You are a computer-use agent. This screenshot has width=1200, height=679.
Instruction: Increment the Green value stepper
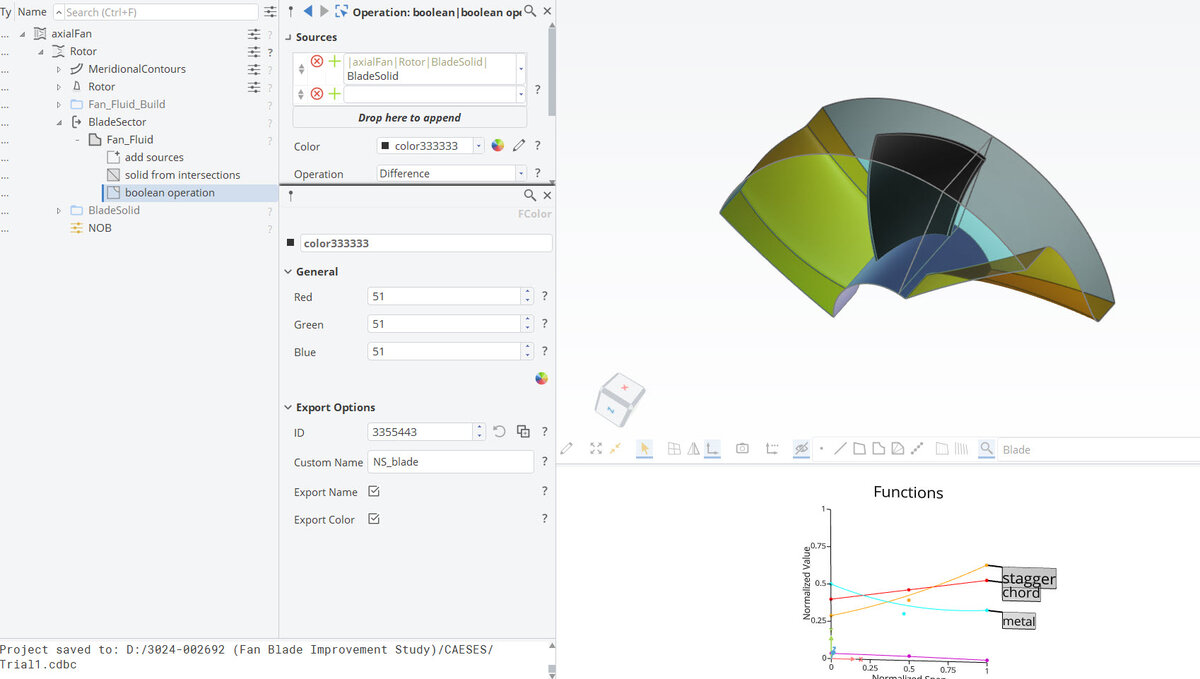[527, 320]
